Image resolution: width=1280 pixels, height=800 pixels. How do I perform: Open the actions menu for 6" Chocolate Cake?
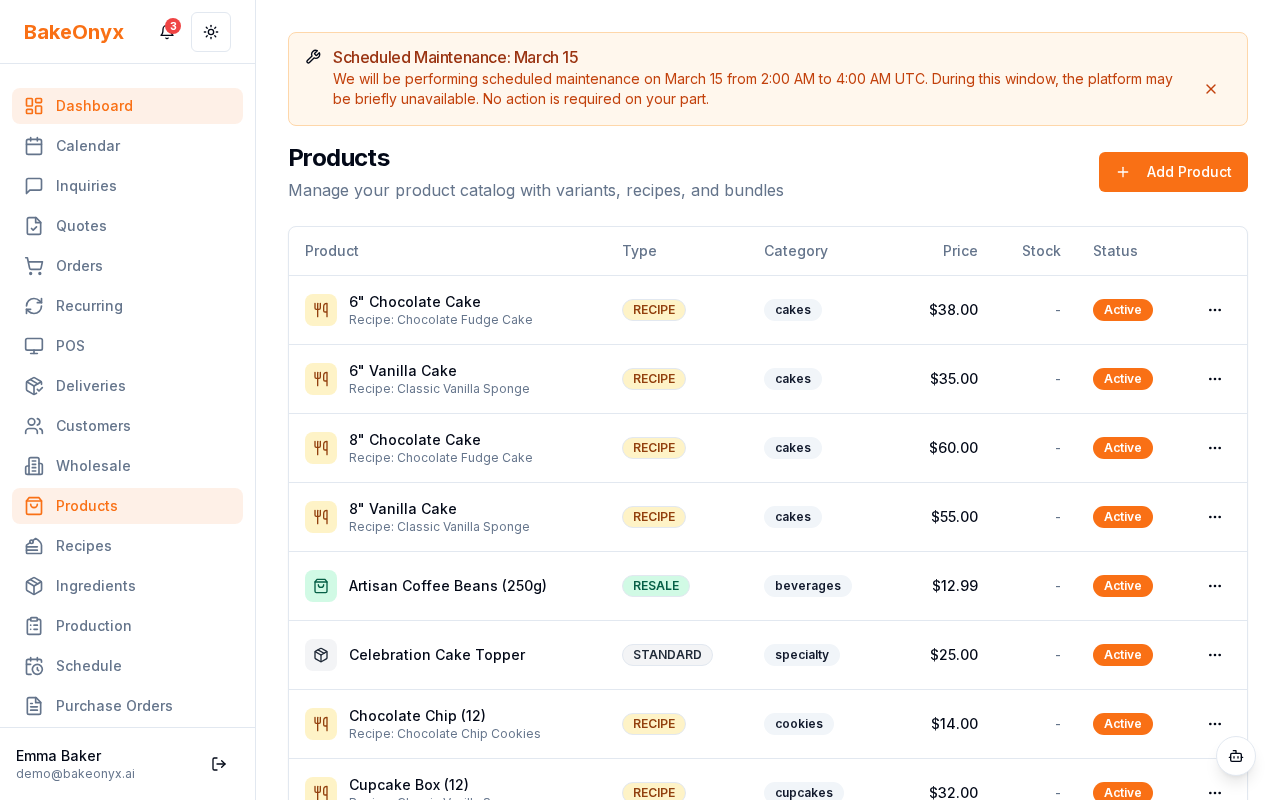(x=1215, y=310)
